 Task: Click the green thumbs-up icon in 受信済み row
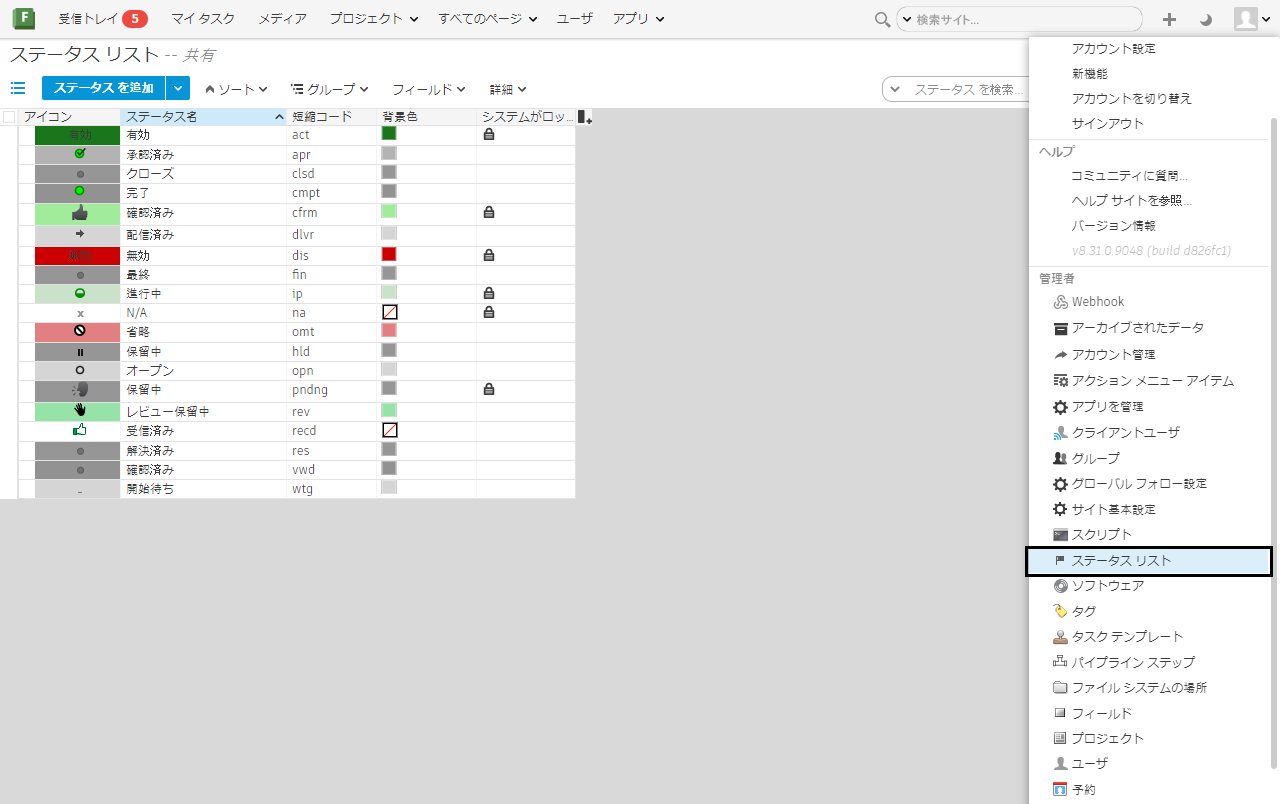80,430
